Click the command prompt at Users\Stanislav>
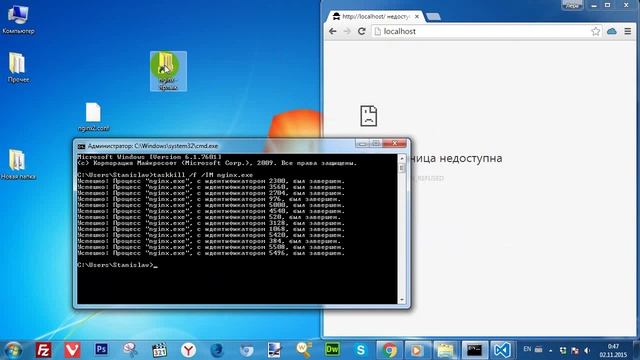The image size is (640, 360). pos(117,265)
